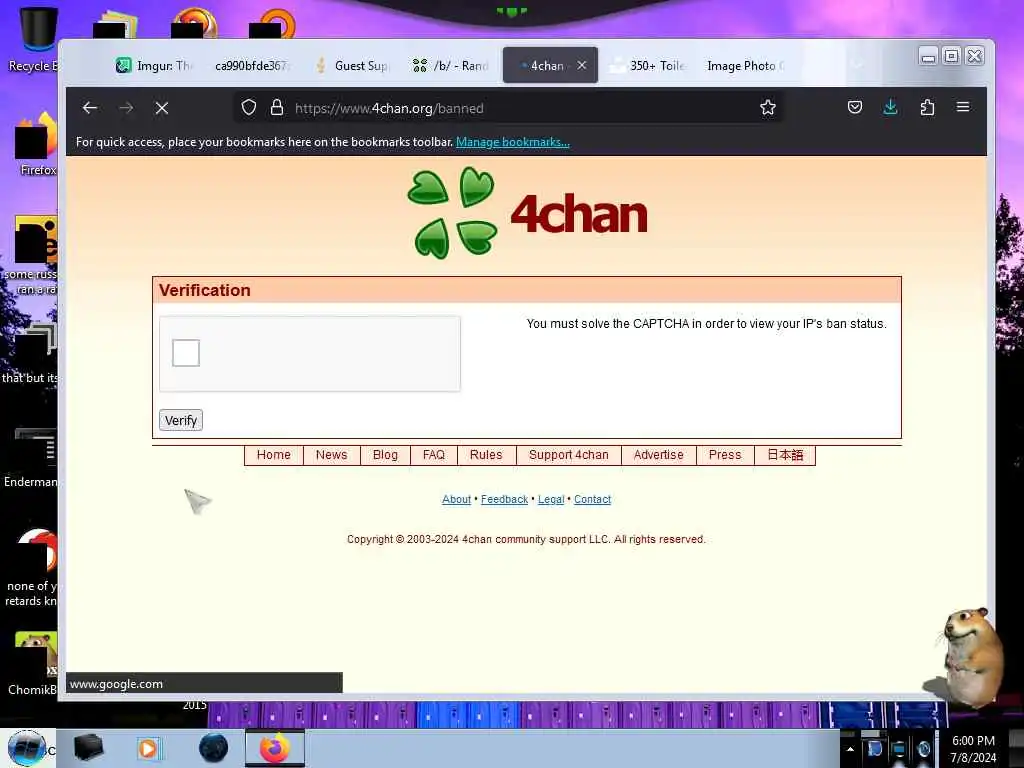
Task: Show downloads via the download arrow icon
Action: coord(890,107)
